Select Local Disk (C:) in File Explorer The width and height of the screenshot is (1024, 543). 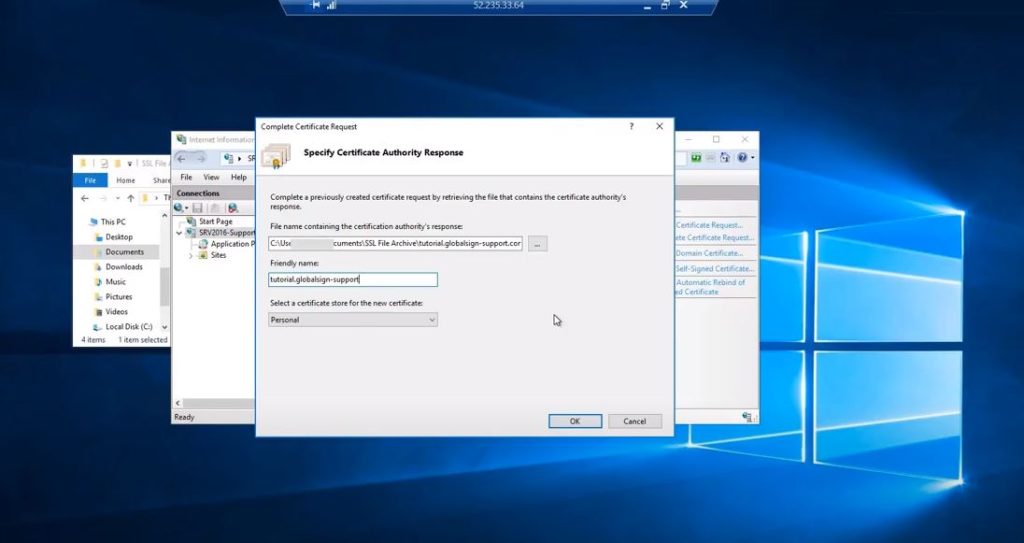click(129, 327)
